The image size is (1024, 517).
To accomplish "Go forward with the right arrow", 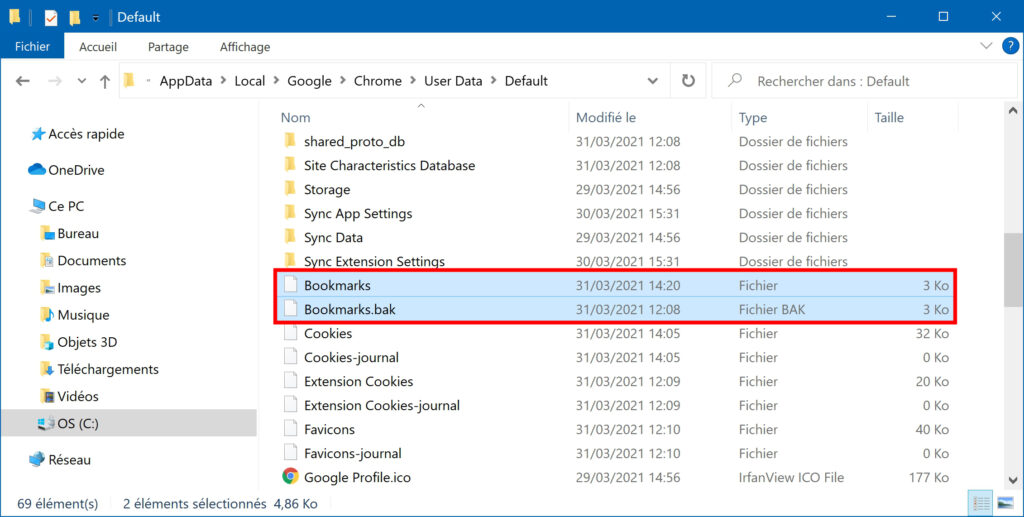I will pyautogui.click(x=55, y=81).
